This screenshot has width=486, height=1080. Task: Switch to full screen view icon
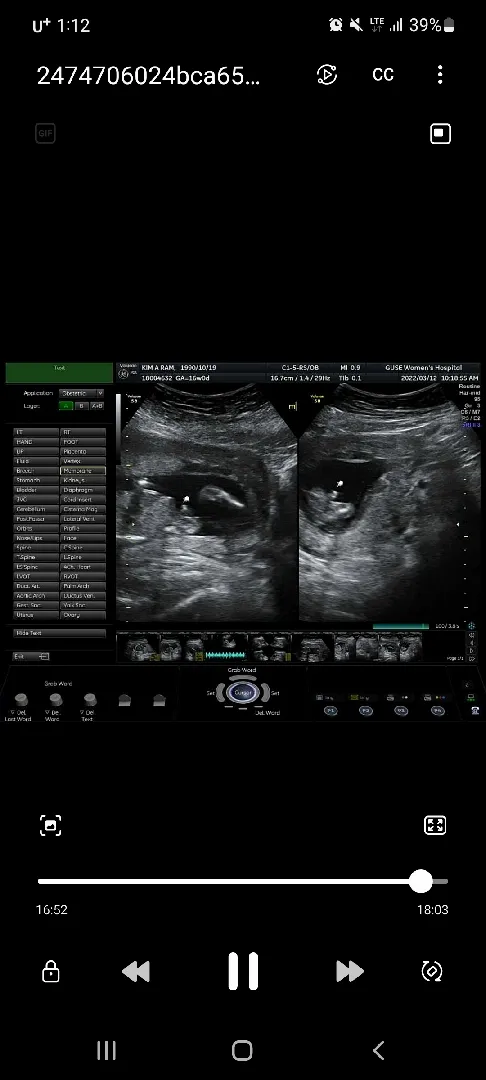435,825
